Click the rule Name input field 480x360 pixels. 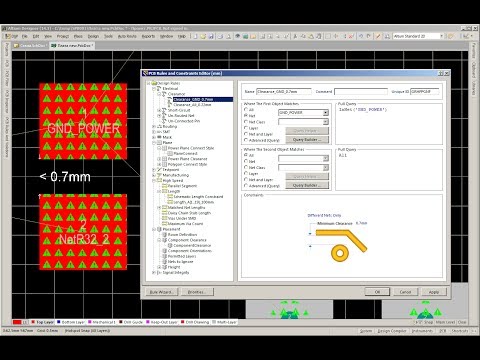point(284,91)
